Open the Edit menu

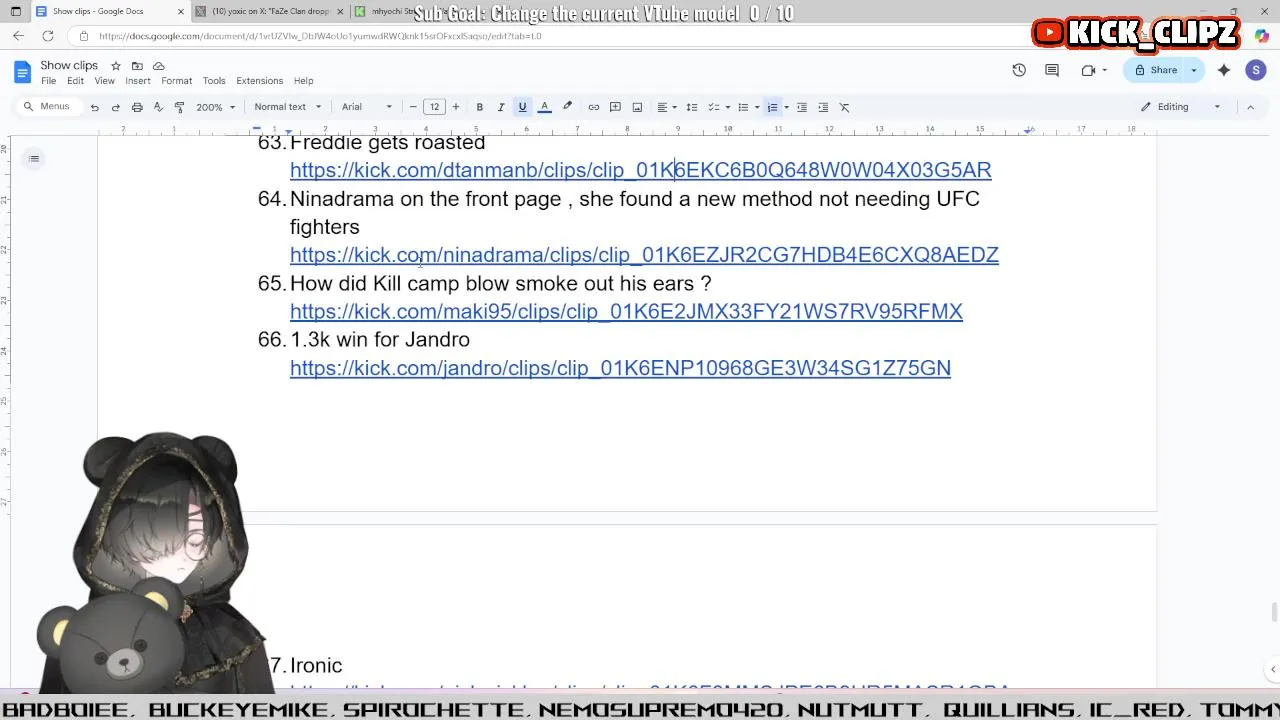(x=75, y=81)
